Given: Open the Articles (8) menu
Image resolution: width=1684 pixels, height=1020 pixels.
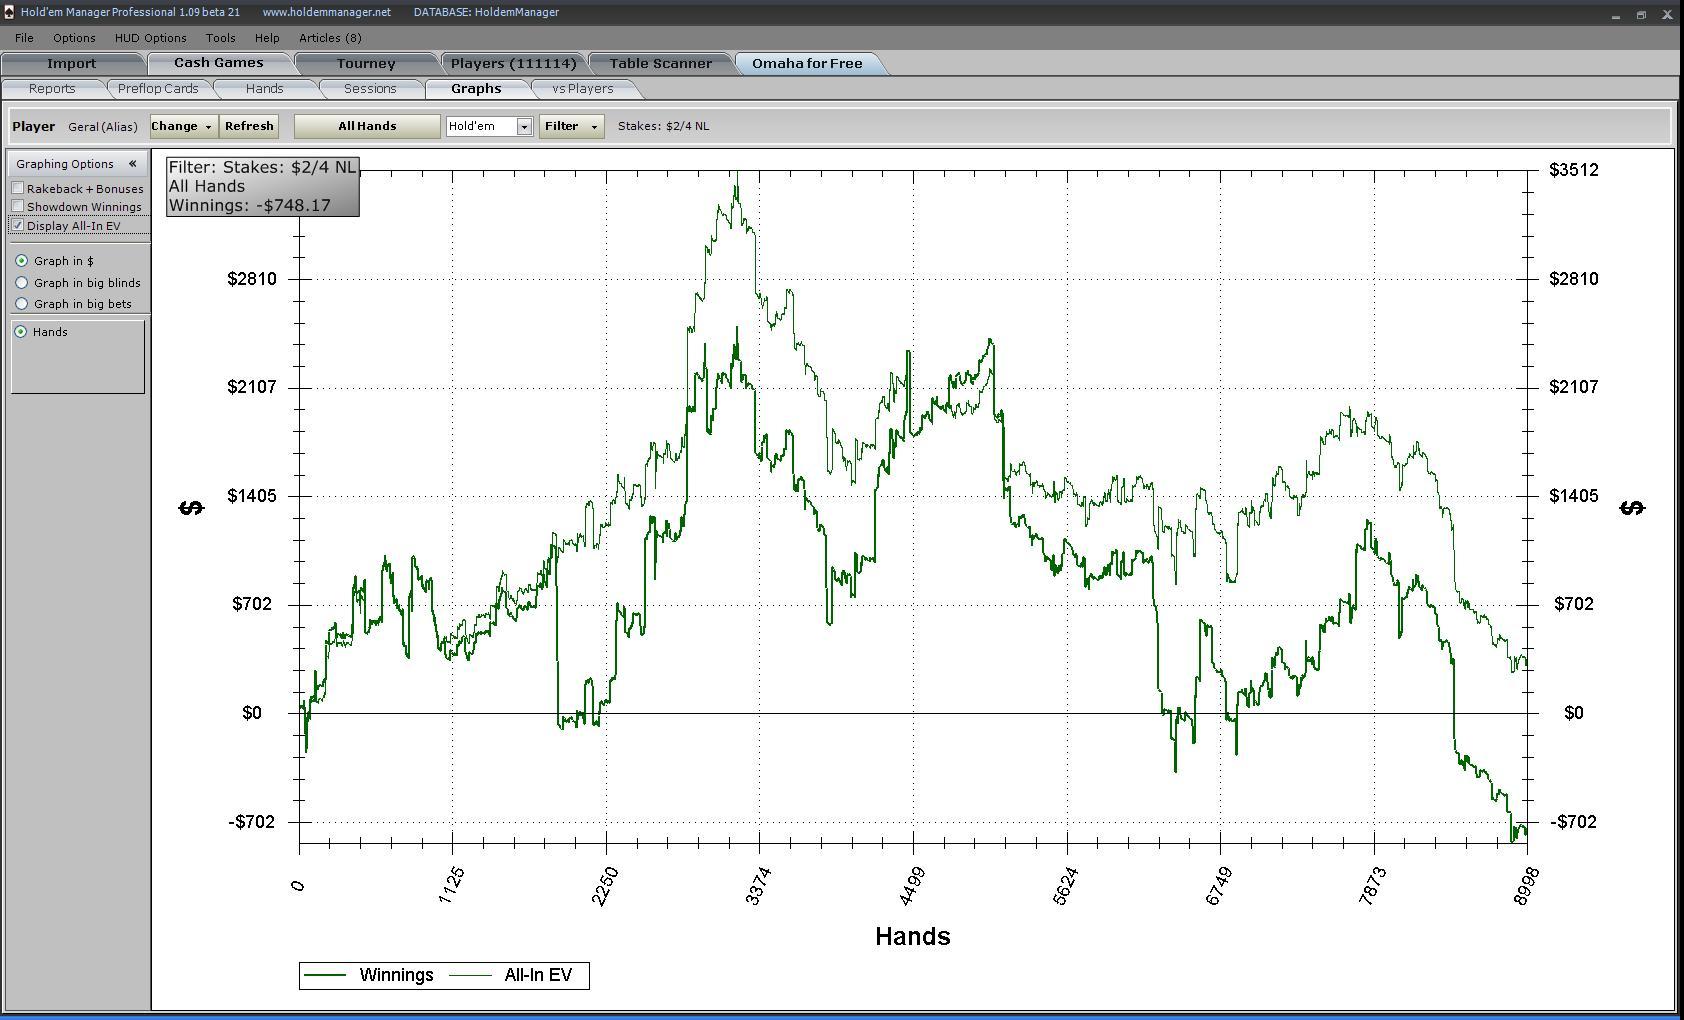Looking at the screenshot, I should [x=330, y=38].
